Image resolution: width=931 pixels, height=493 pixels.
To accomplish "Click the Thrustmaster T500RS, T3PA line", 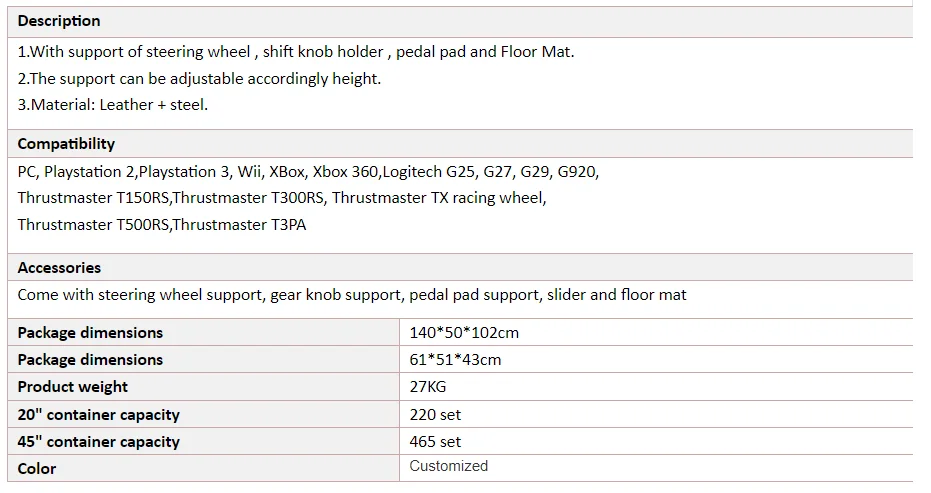I will pos(162,225).
